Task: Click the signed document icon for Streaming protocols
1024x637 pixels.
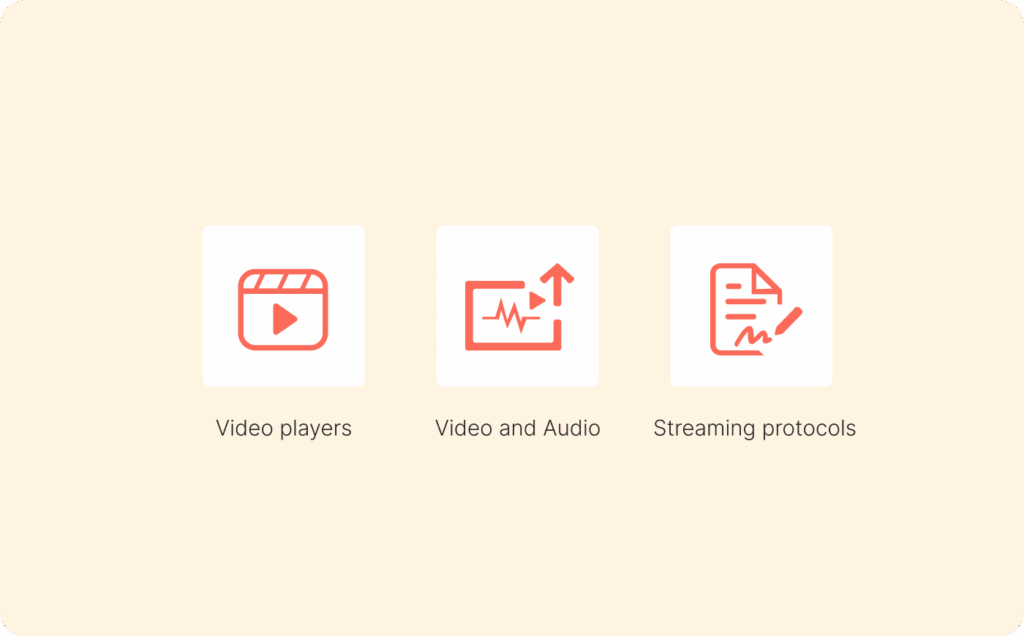Action: pyautogui.click(x=756, y=309)
